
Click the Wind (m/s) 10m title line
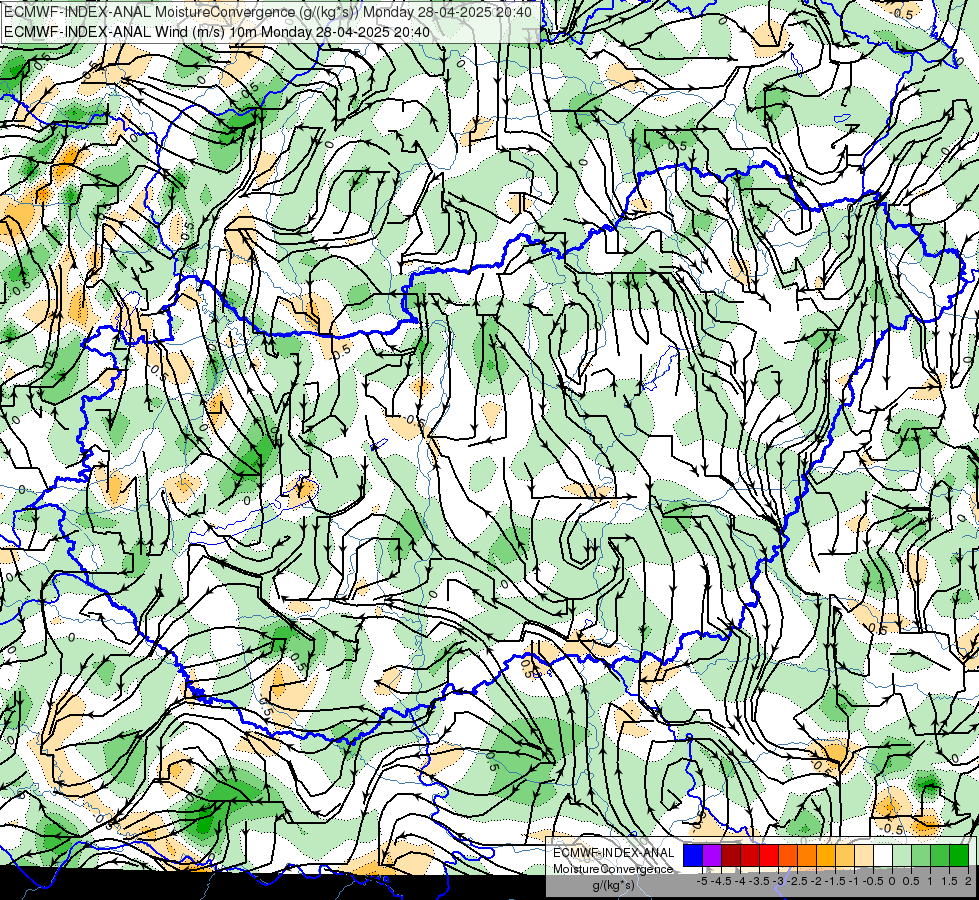pos(217,31)
